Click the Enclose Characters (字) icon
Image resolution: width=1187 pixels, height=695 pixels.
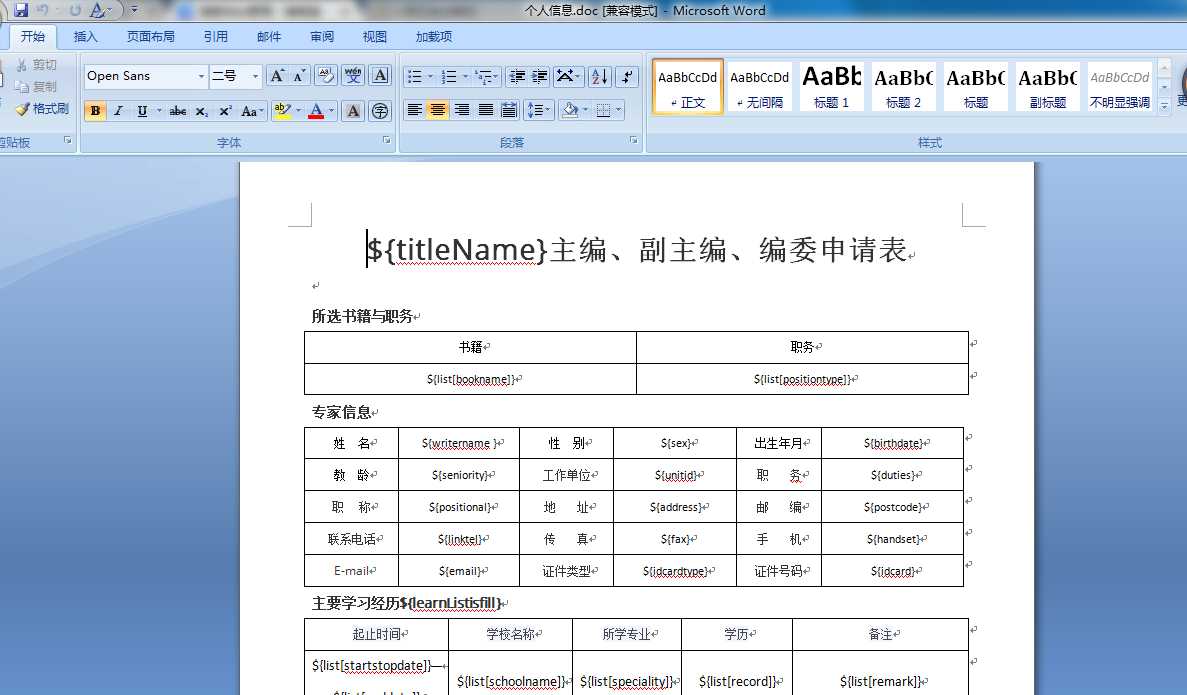(380, 111)
